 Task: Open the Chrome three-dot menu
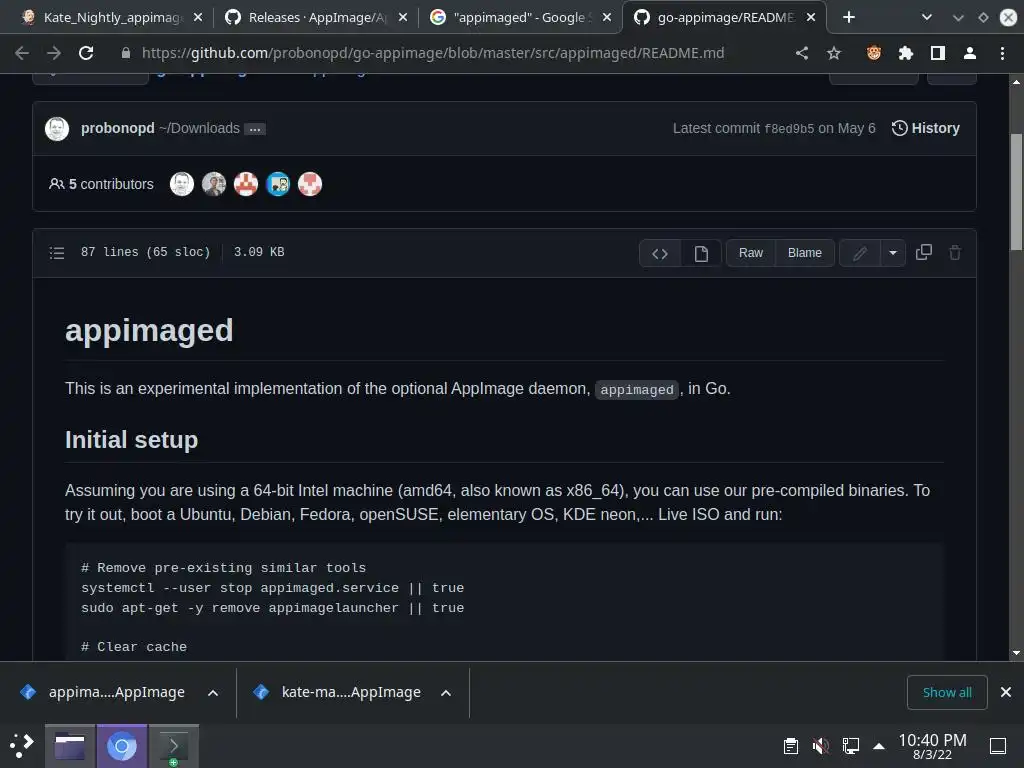click(1002, 53)
